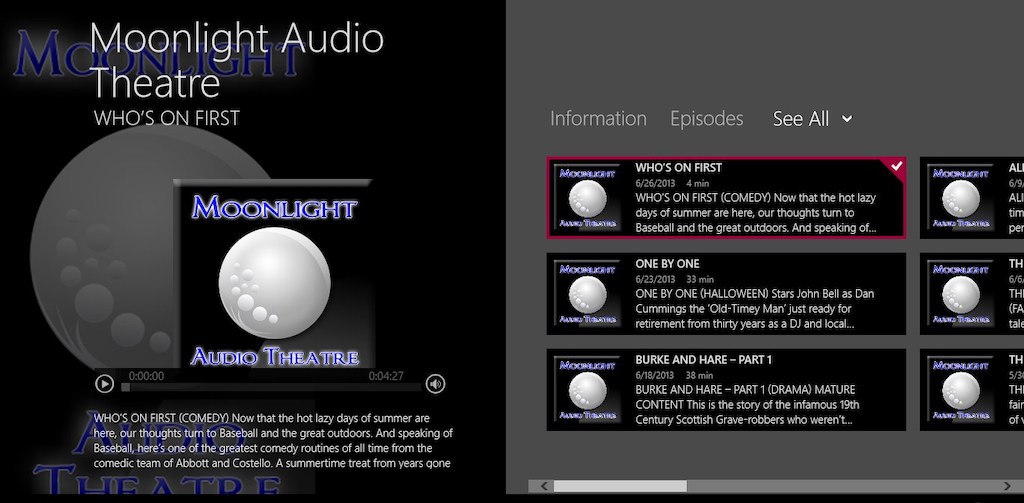Screen dimensions: 1024x503
Task: Select the ONE BY ONE episode thumbnail
Action: (x=587, y=294)
